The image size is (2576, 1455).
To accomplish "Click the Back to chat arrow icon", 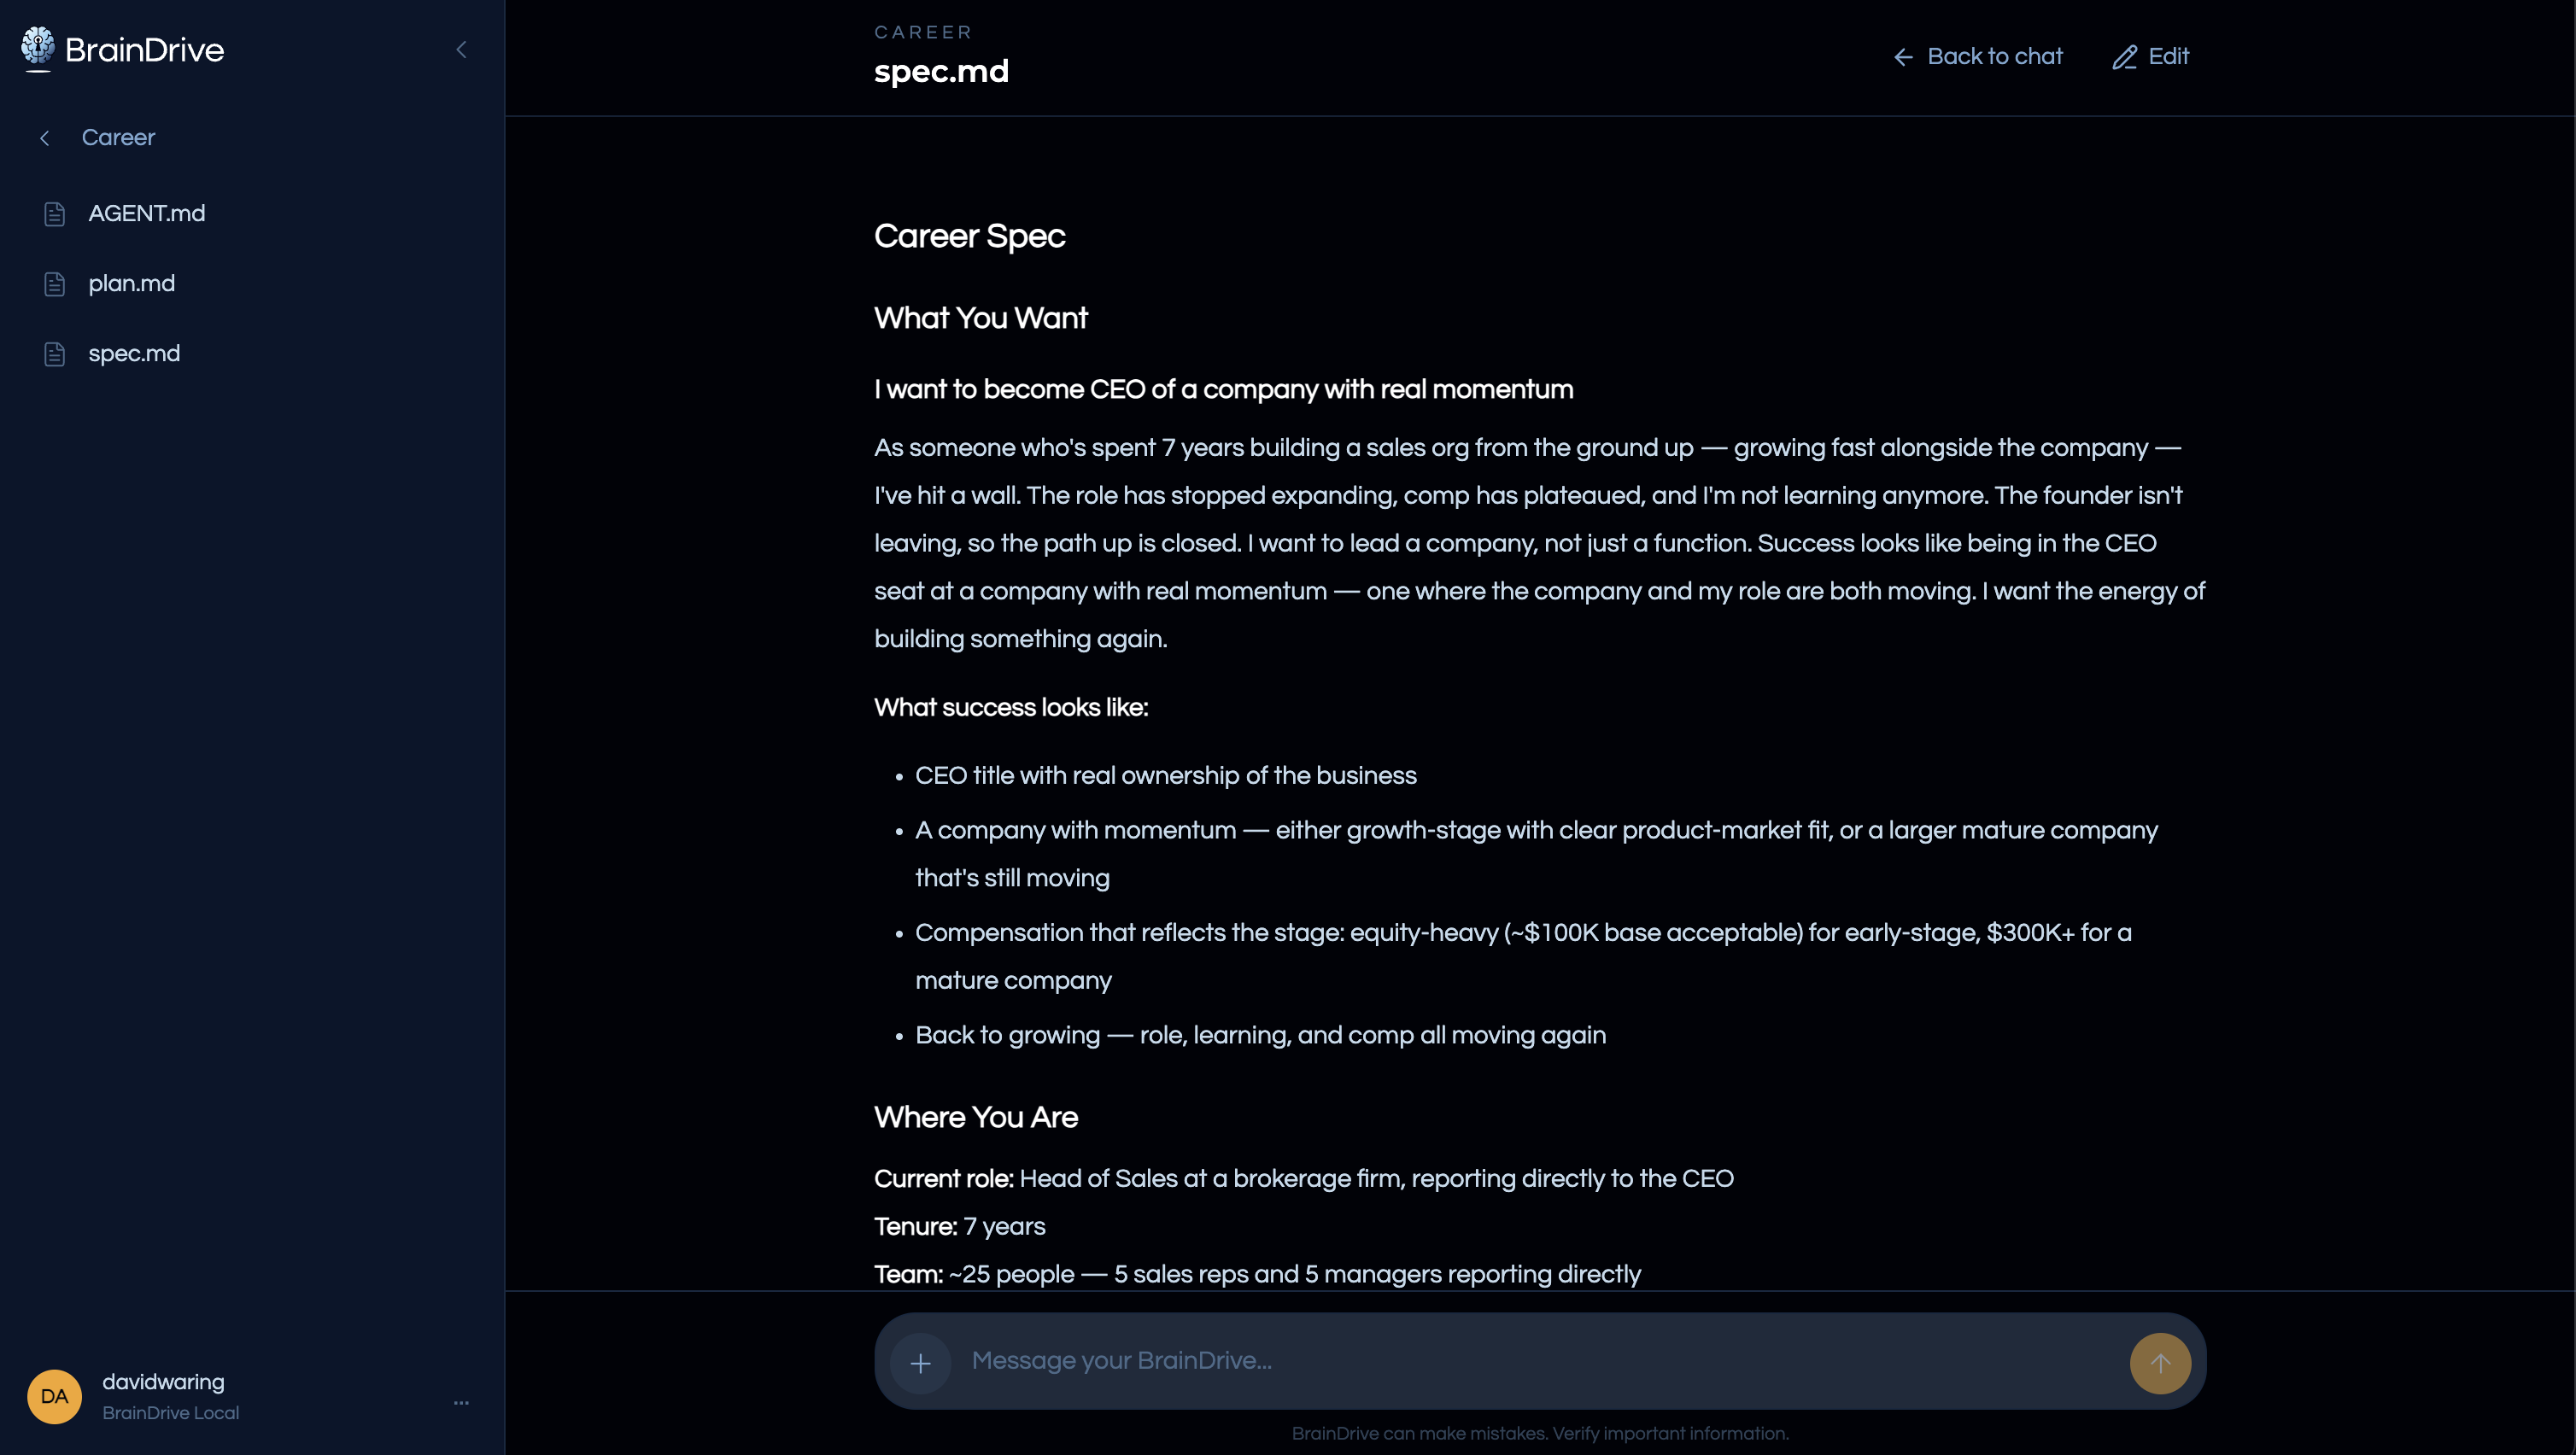I will [1902, 57].
